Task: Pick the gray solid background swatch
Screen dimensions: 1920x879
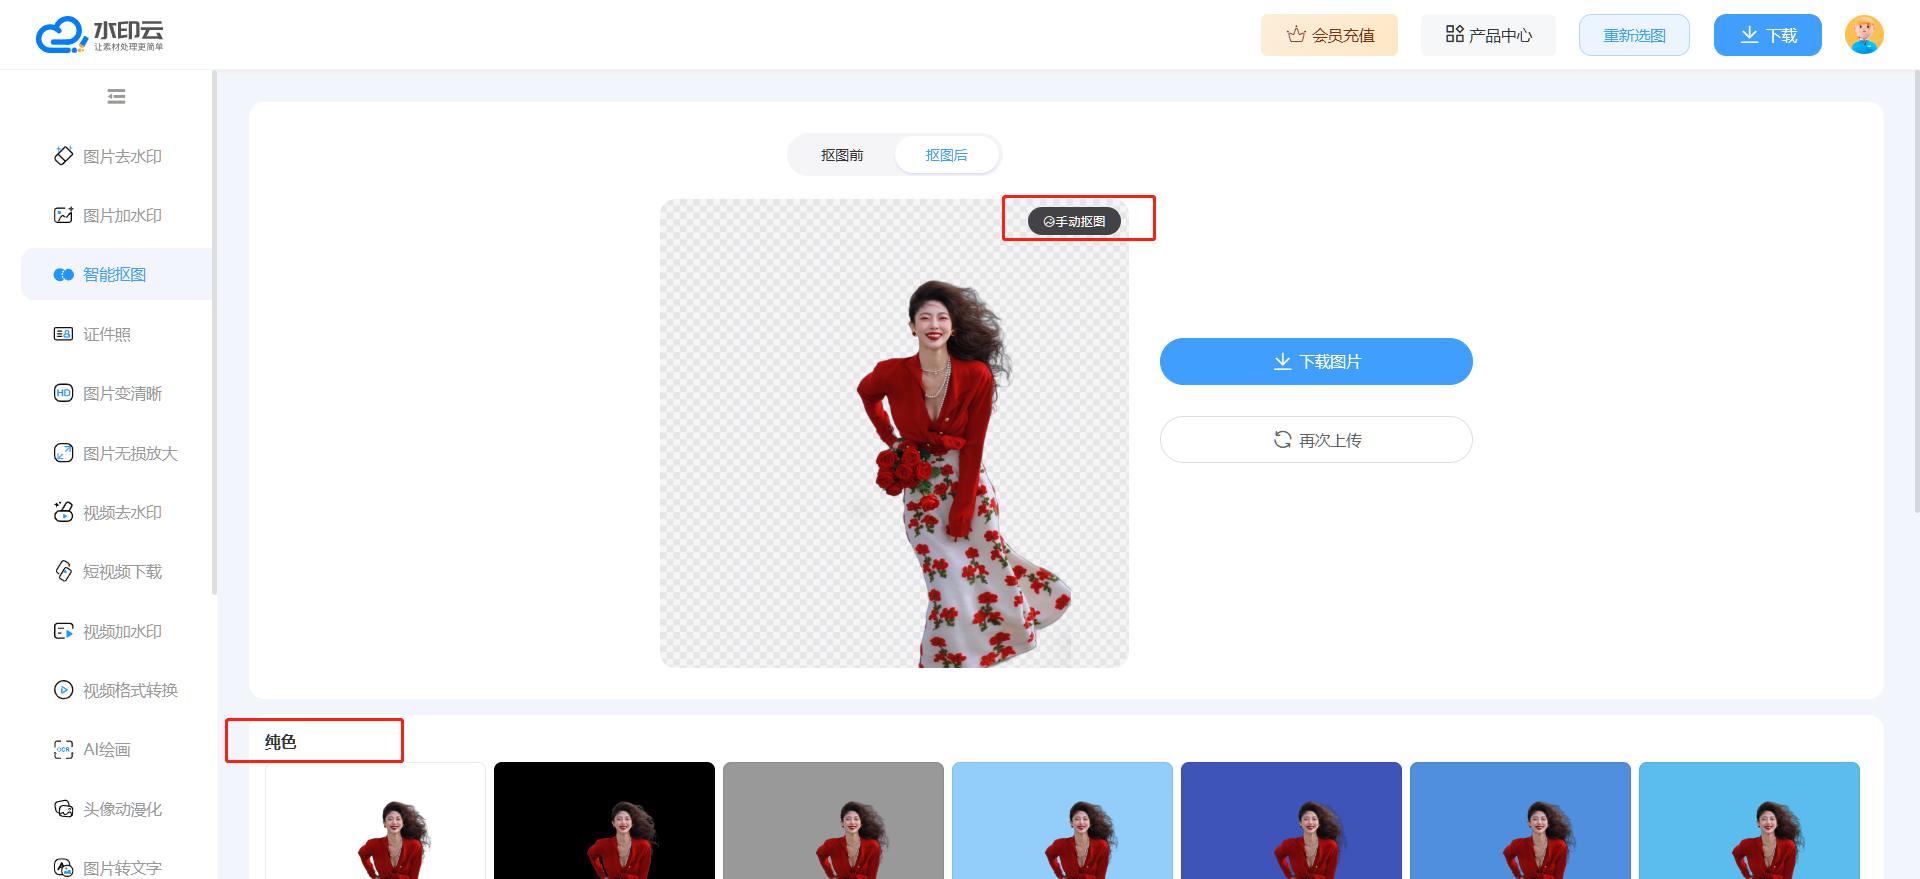Action: click(x=833, y=820)
